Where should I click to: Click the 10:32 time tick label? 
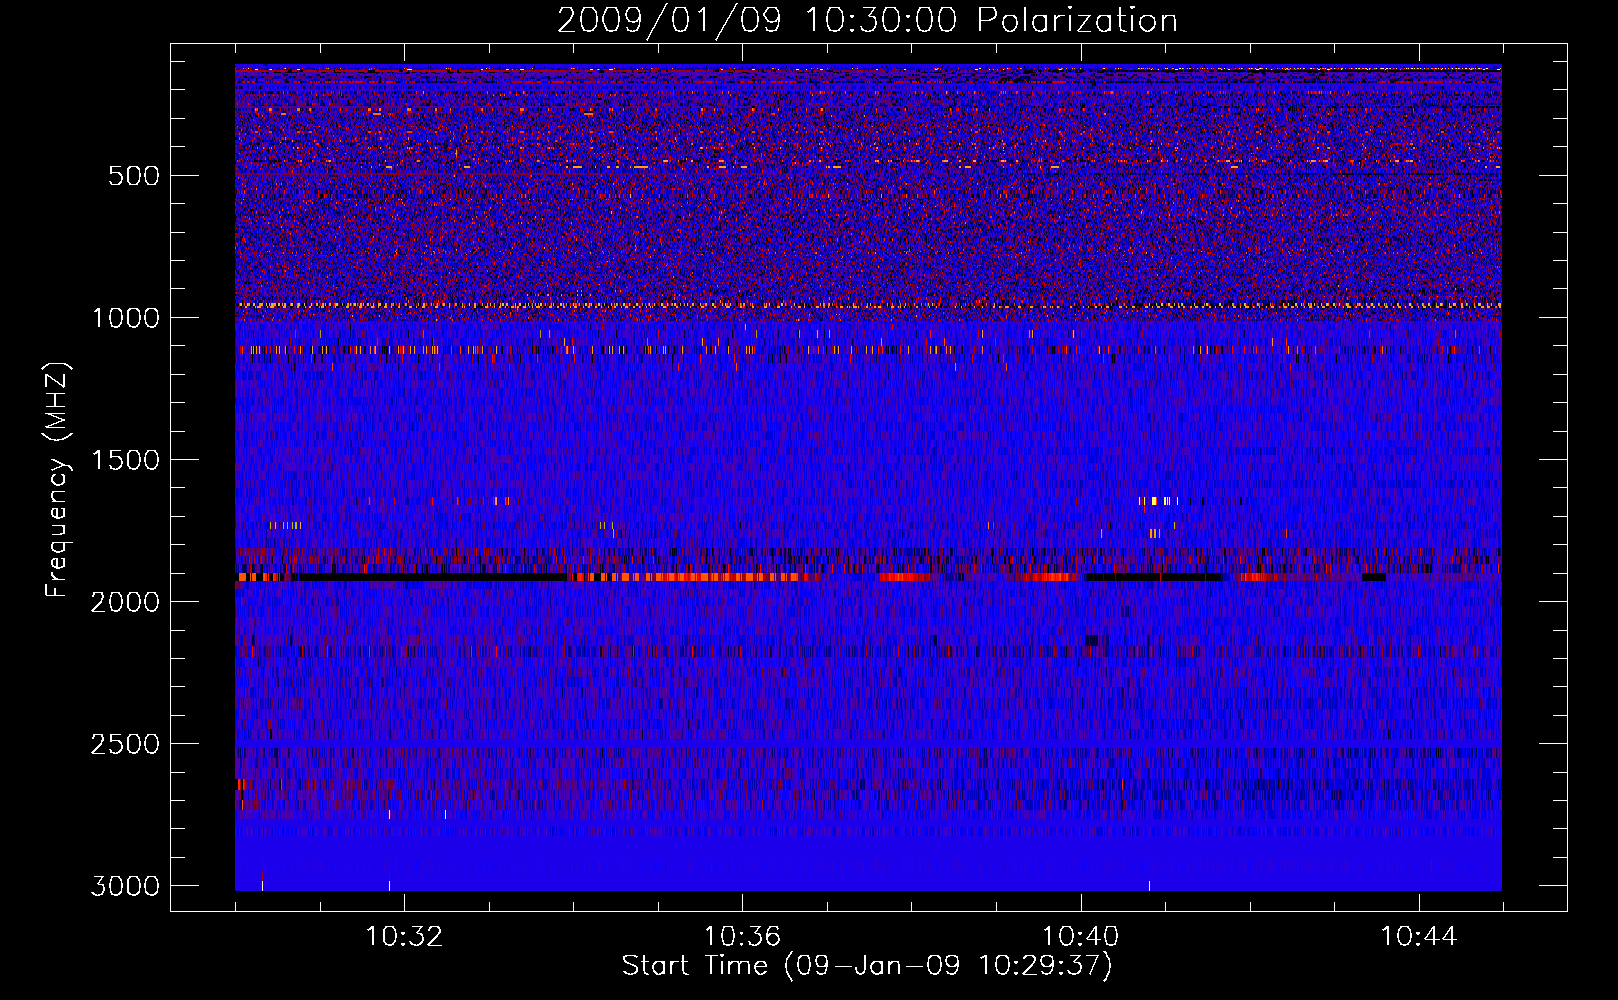404,937
